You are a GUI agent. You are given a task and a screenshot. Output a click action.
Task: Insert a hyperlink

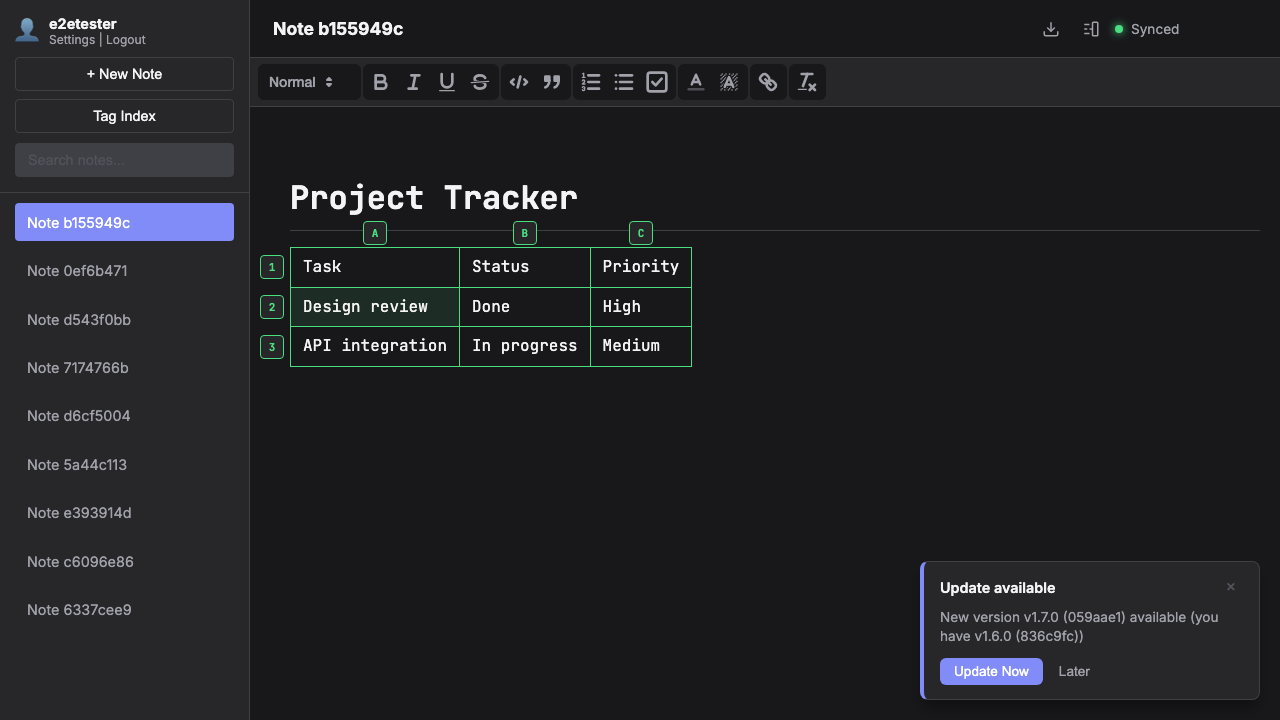pyautogui.click(x=767, y=82)
